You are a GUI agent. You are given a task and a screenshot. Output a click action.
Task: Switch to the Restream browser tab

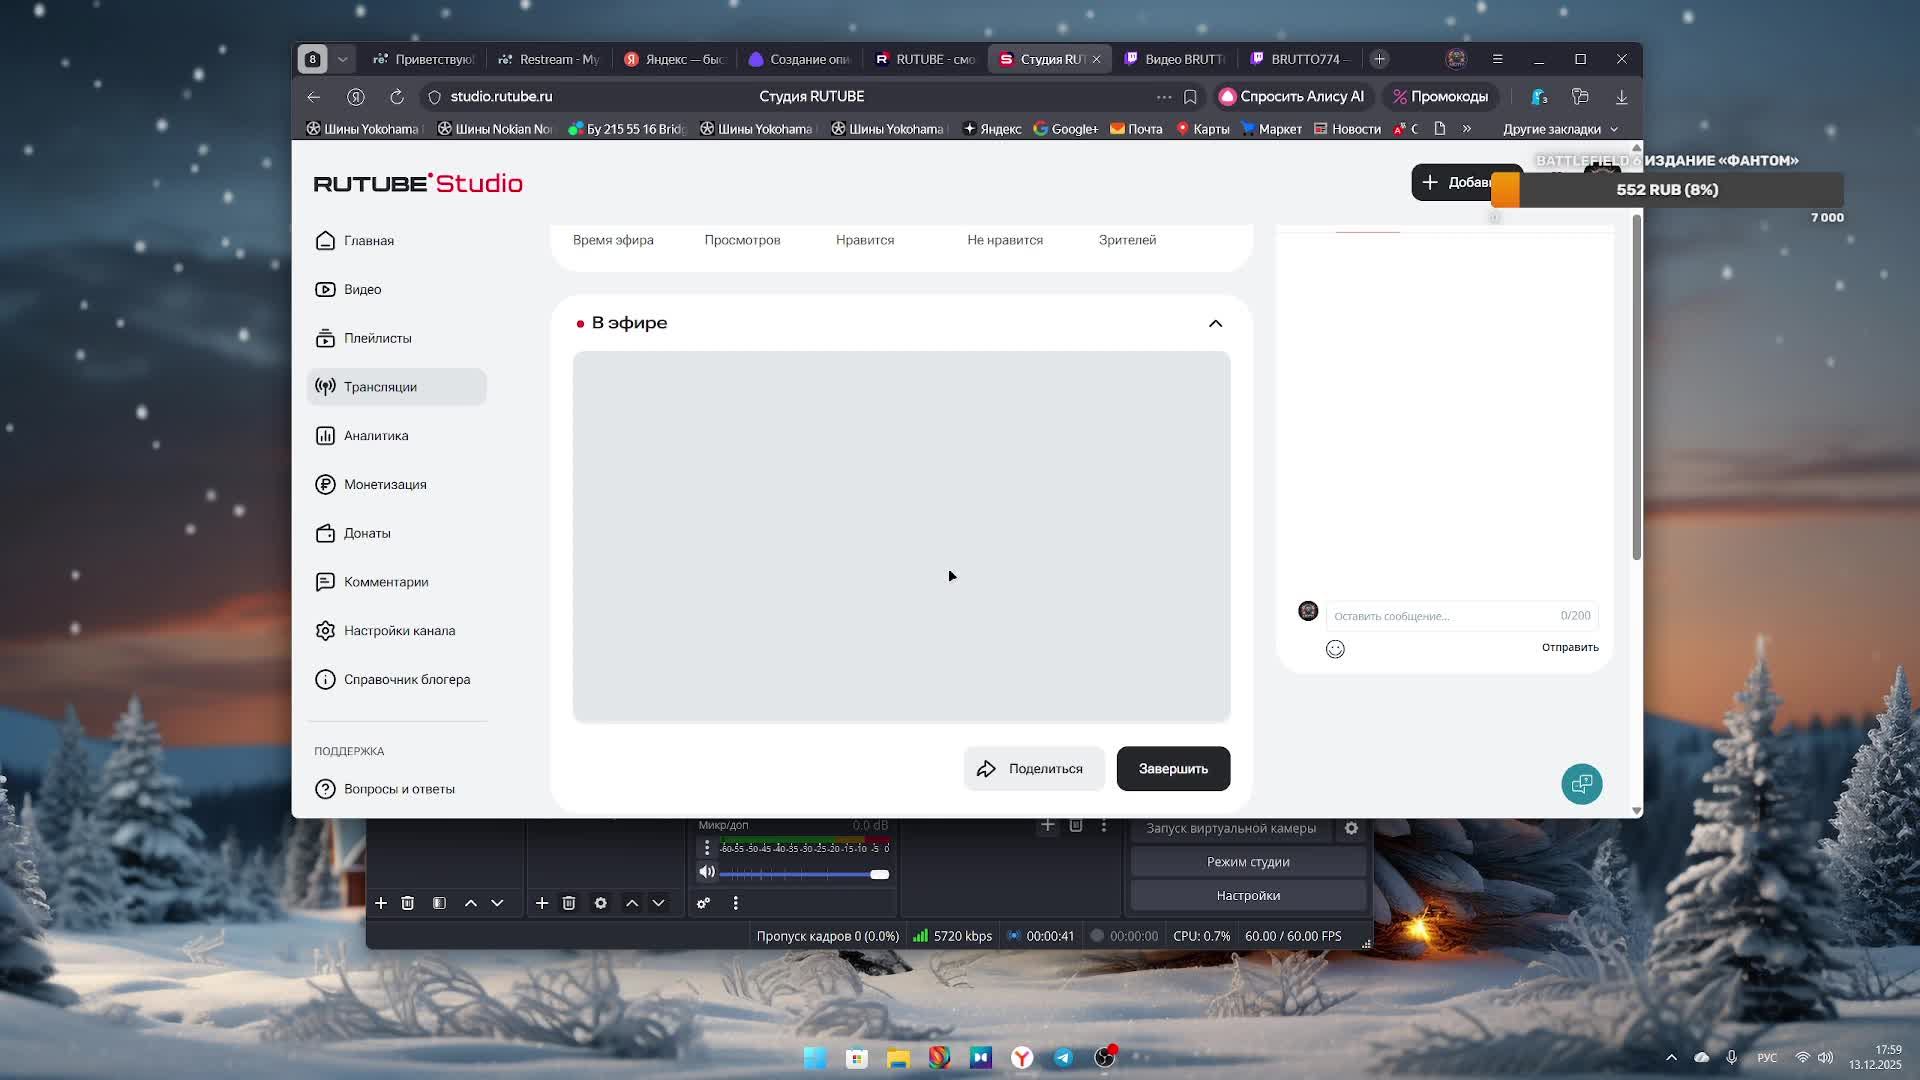[x=549, y=59]
